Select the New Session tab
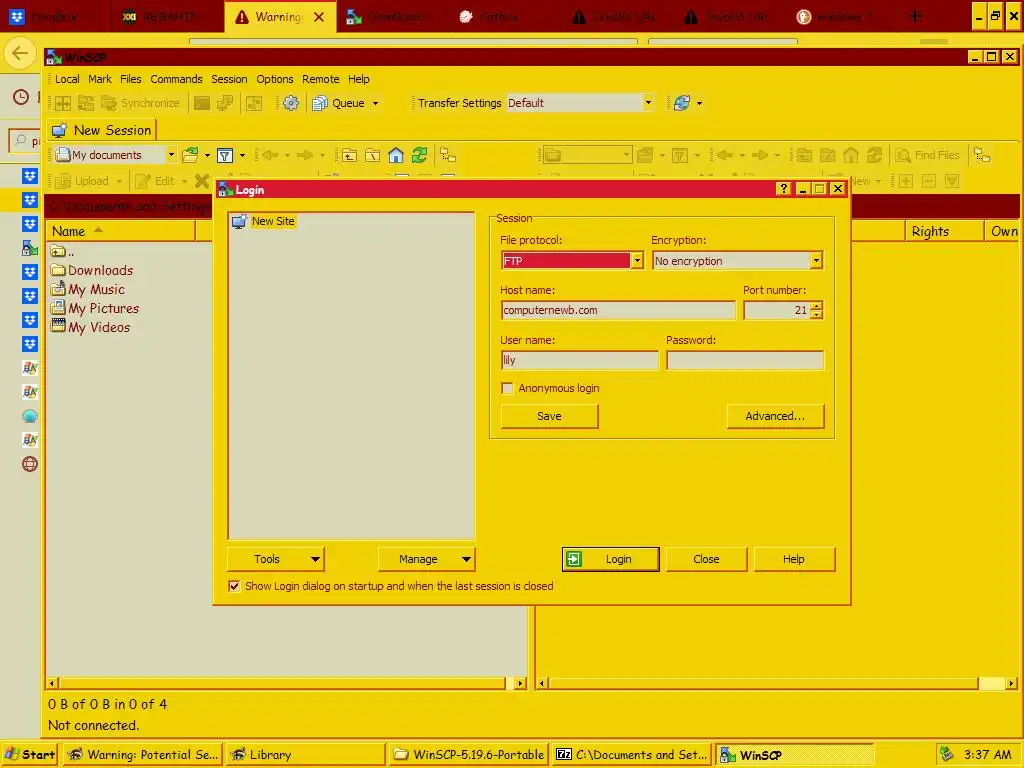 (x=101, y=130)
